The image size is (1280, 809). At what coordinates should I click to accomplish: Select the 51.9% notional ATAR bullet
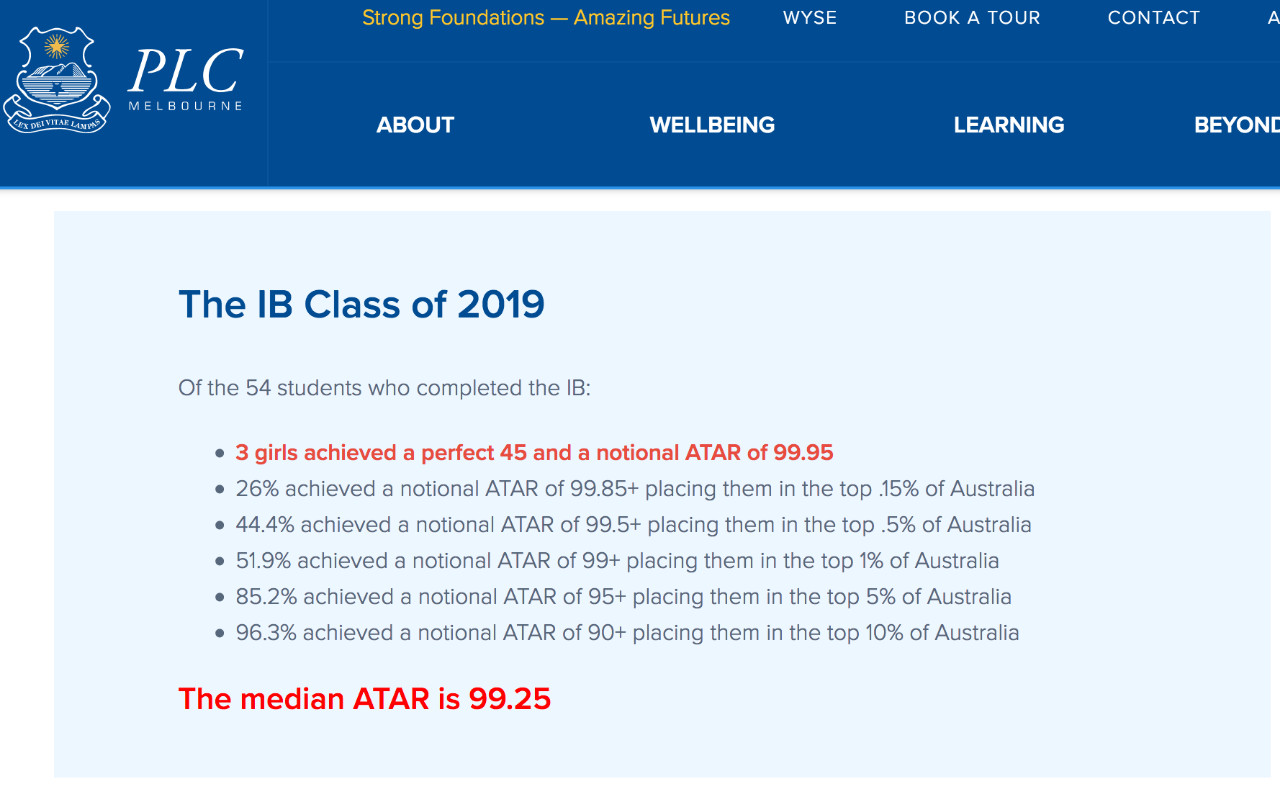tap(617, 561)
